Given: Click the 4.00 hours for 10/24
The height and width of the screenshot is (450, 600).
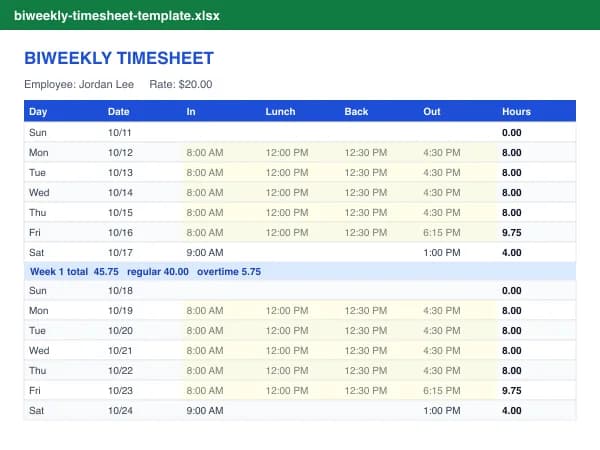Looking at the screenshot, I should [x=512, y=411].
